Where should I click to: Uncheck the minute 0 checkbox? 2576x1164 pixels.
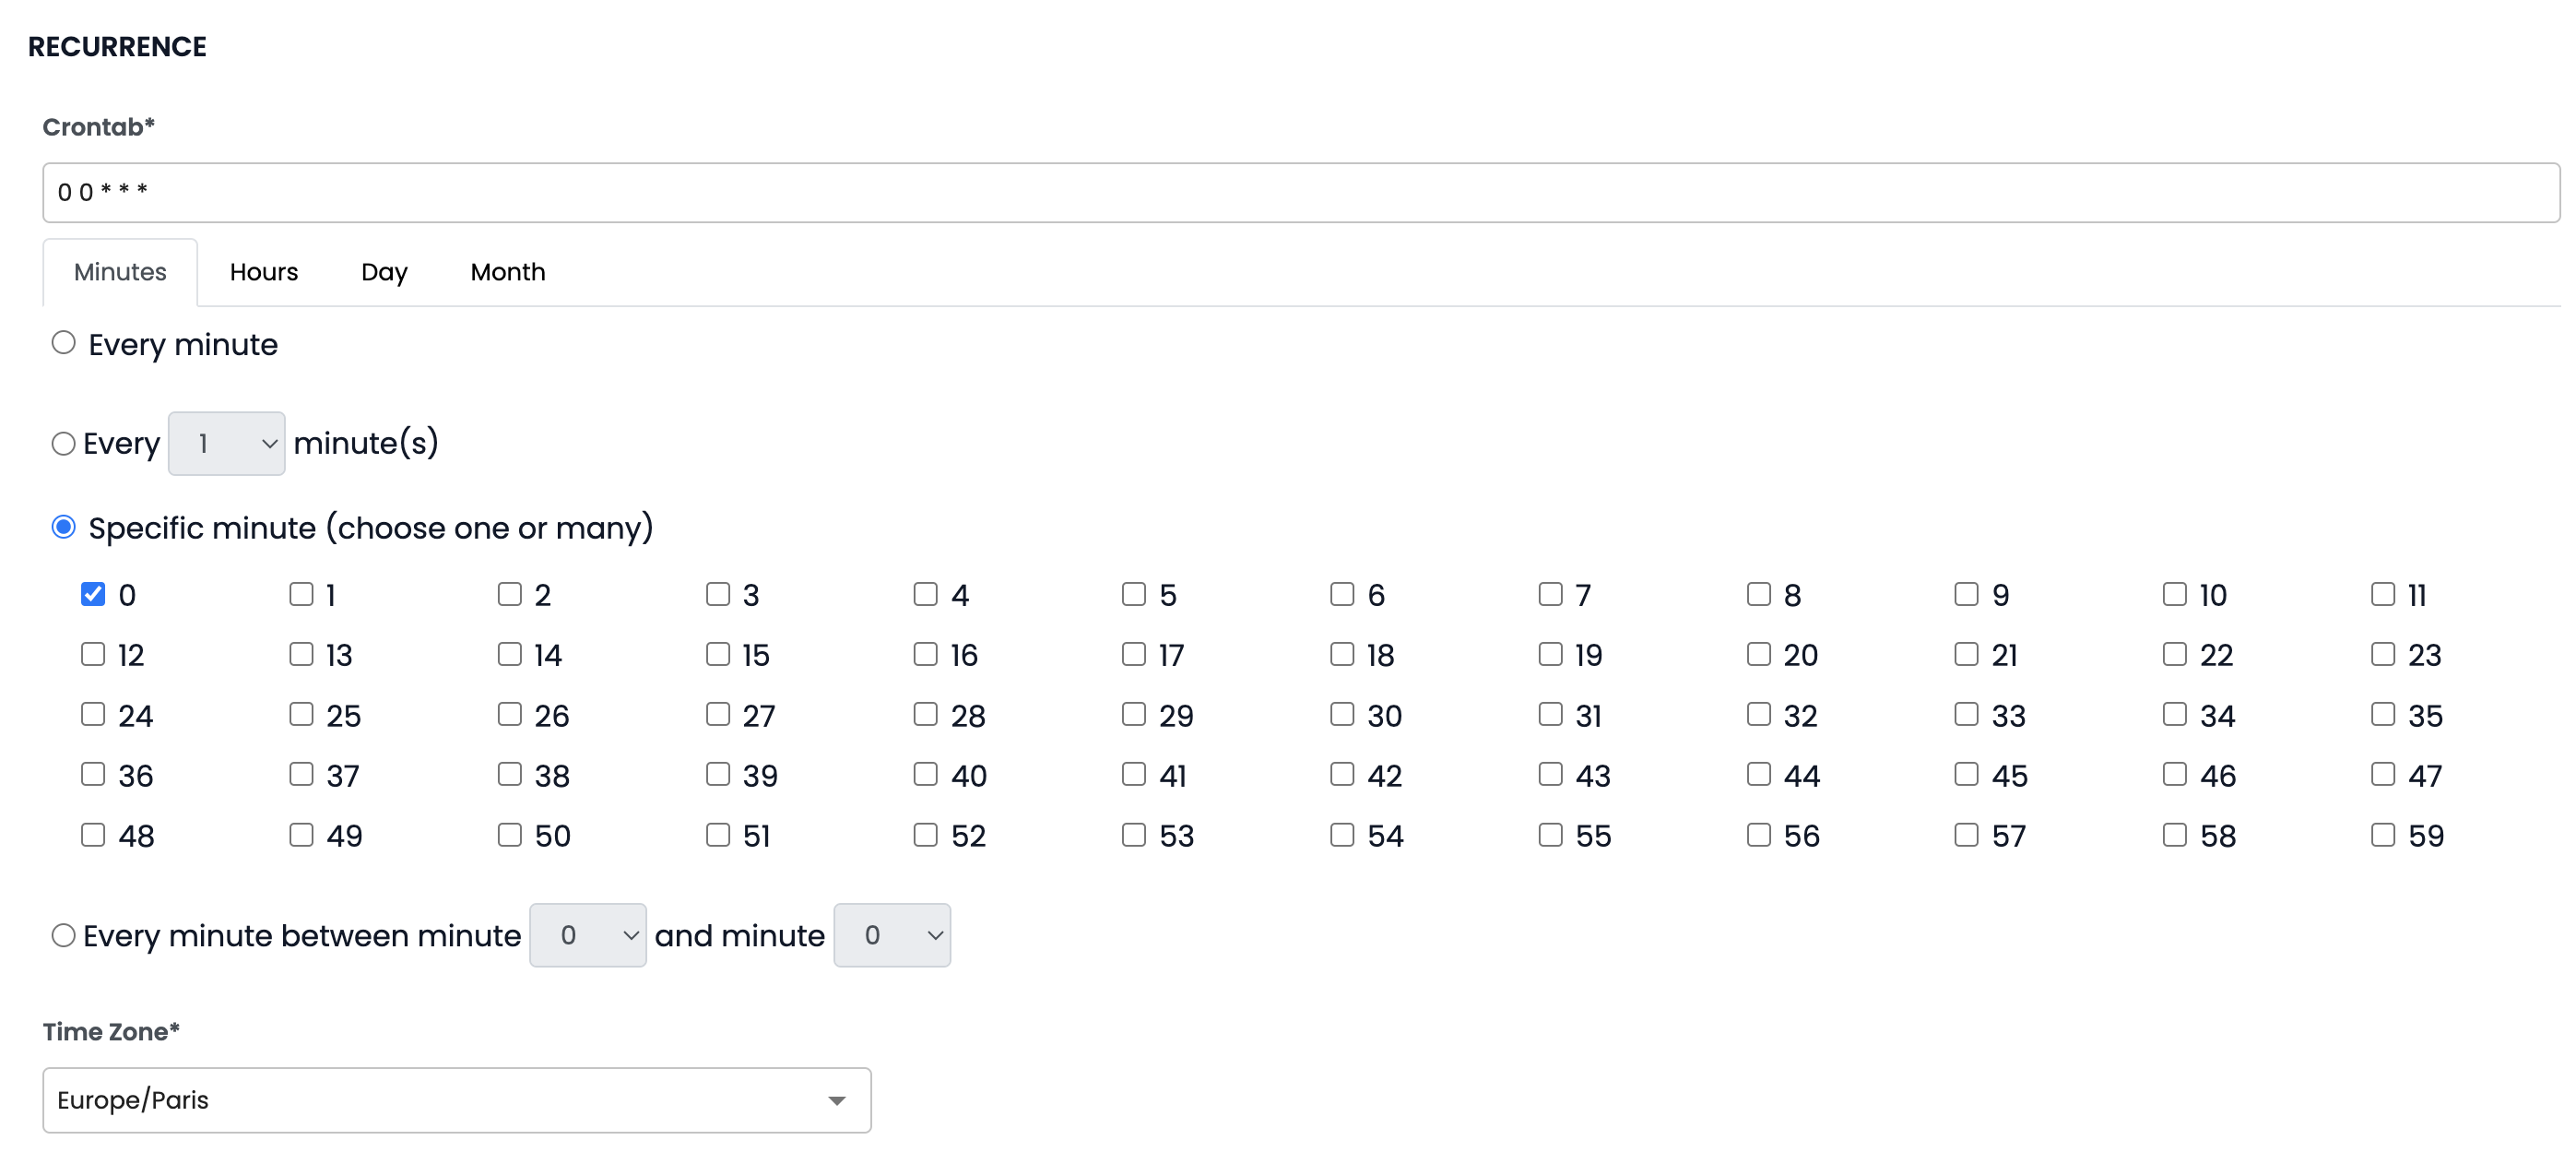tap(93, 594)
